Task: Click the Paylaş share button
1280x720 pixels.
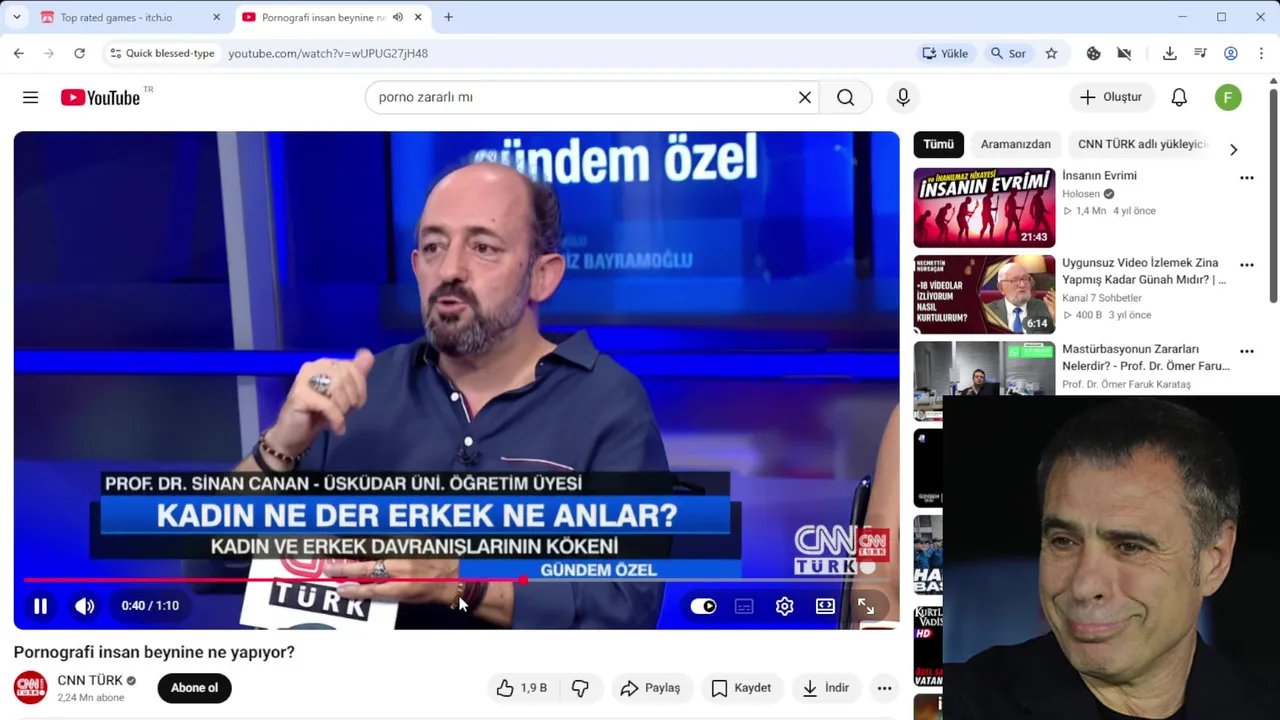Action: click(650, 688)
